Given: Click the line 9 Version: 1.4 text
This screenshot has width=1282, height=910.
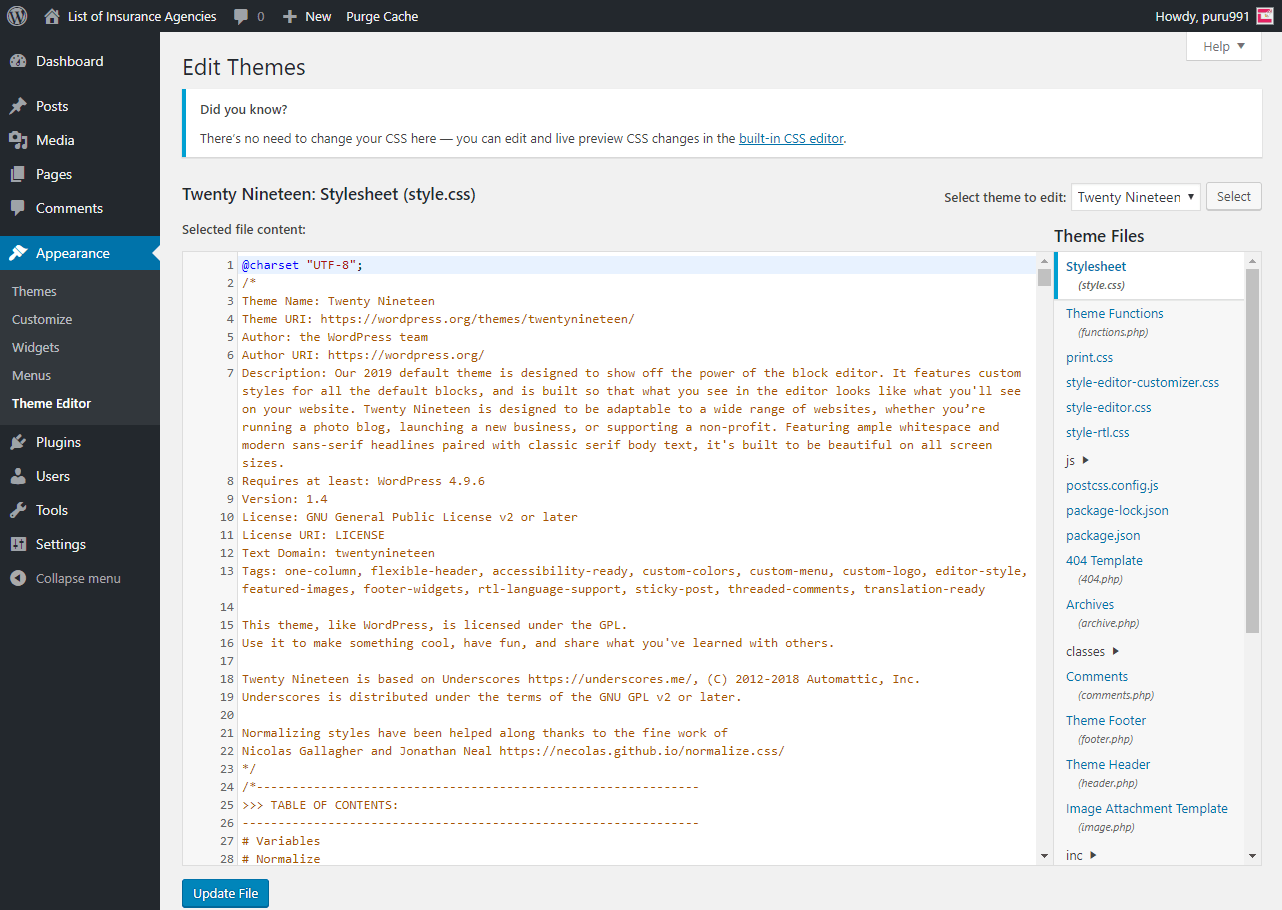Looking at the screenshot, I should pos(284,499).
